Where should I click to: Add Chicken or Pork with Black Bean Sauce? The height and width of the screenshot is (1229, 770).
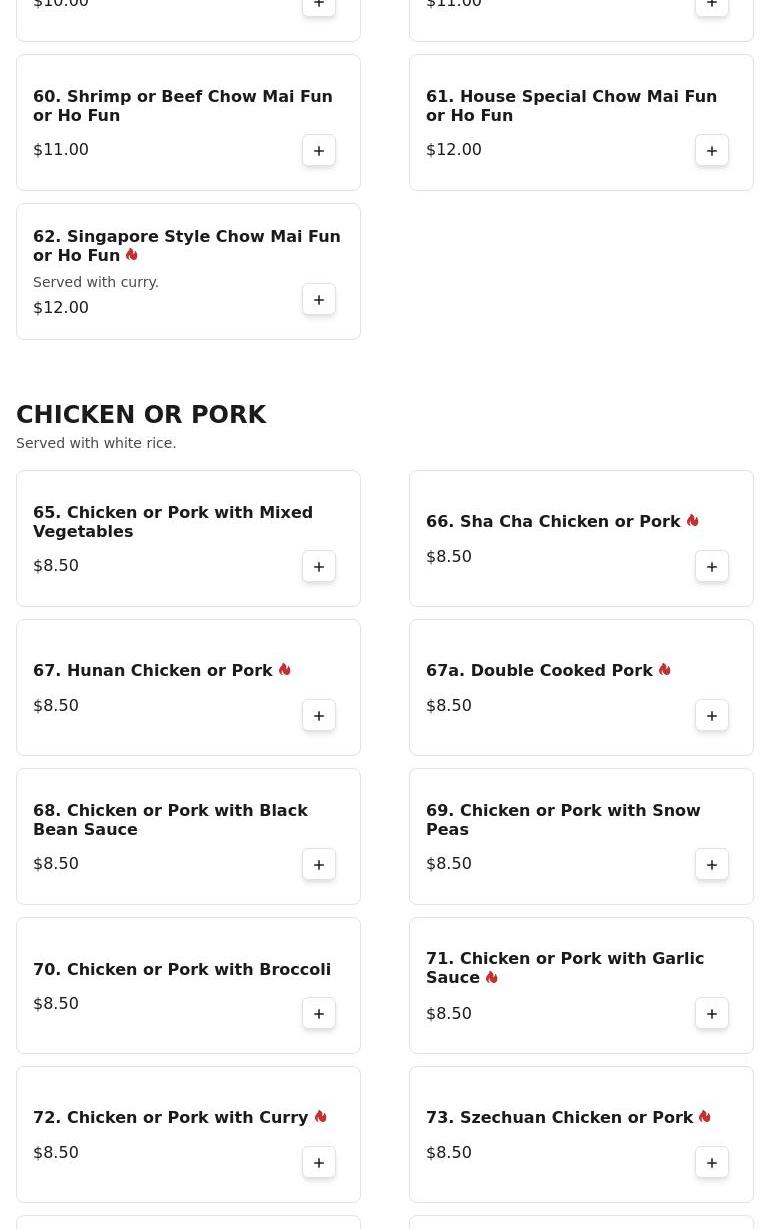pyautogui.click(x=319, y=865)
